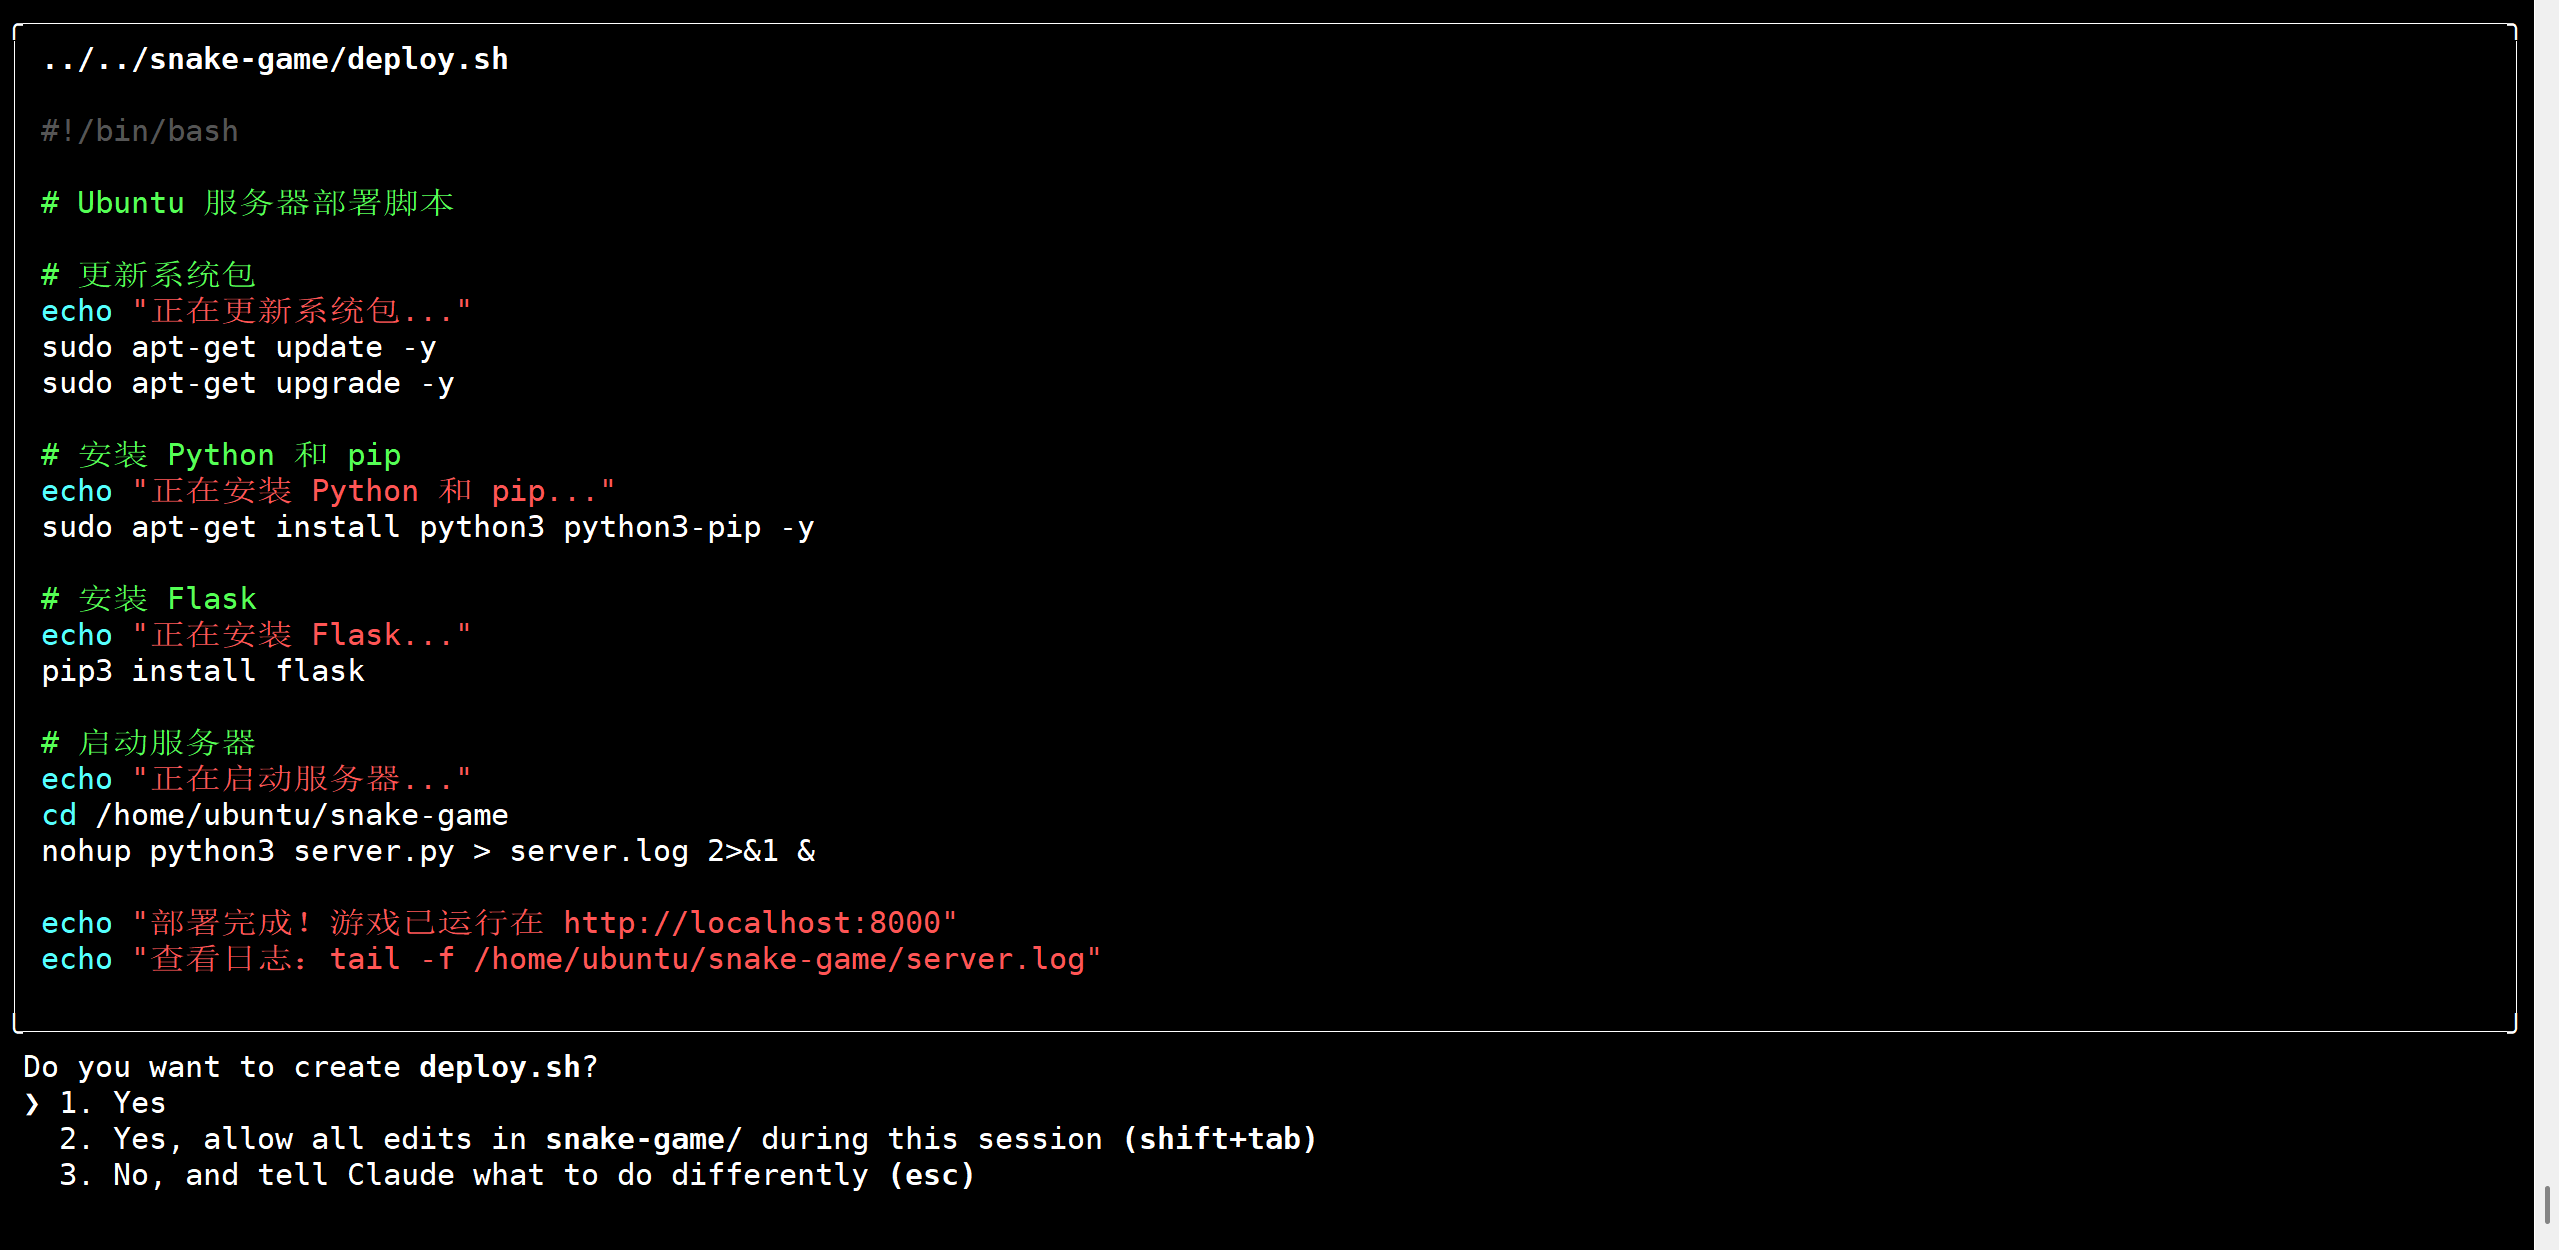Screen dimensions: 2559x1250
Task: Click the "sudo apt-get upgrade -y" line
Action: (x=248, y=383)
